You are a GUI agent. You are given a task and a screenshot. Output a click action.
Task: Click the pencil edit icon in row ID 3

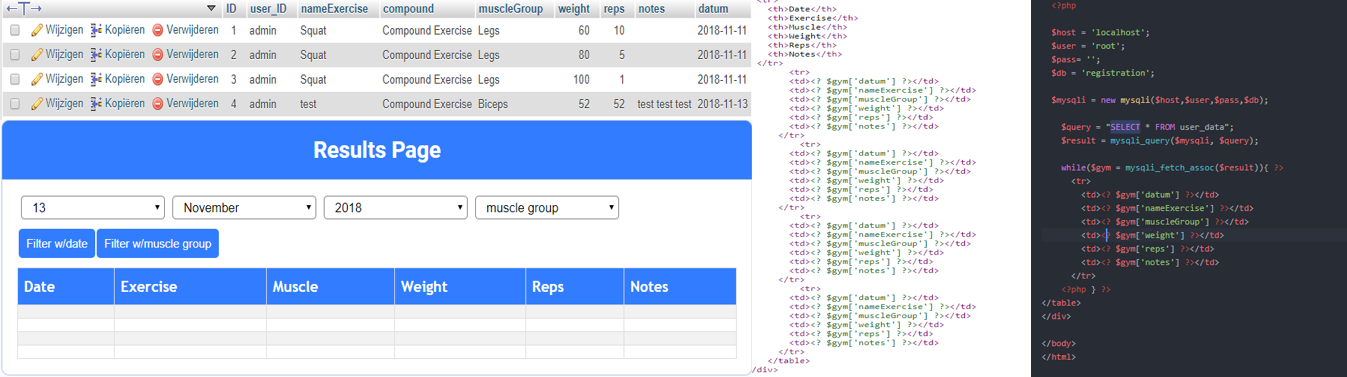pyautogui.click(x=36, y=79)
